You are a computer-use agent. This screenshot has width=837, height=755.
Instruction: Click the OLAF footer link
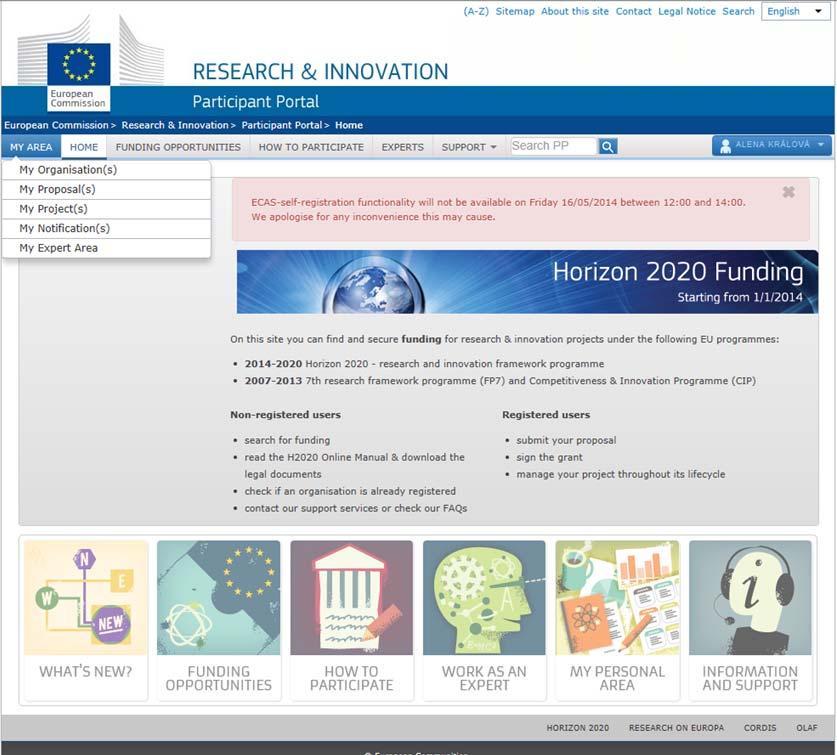(x=807, y=728)
